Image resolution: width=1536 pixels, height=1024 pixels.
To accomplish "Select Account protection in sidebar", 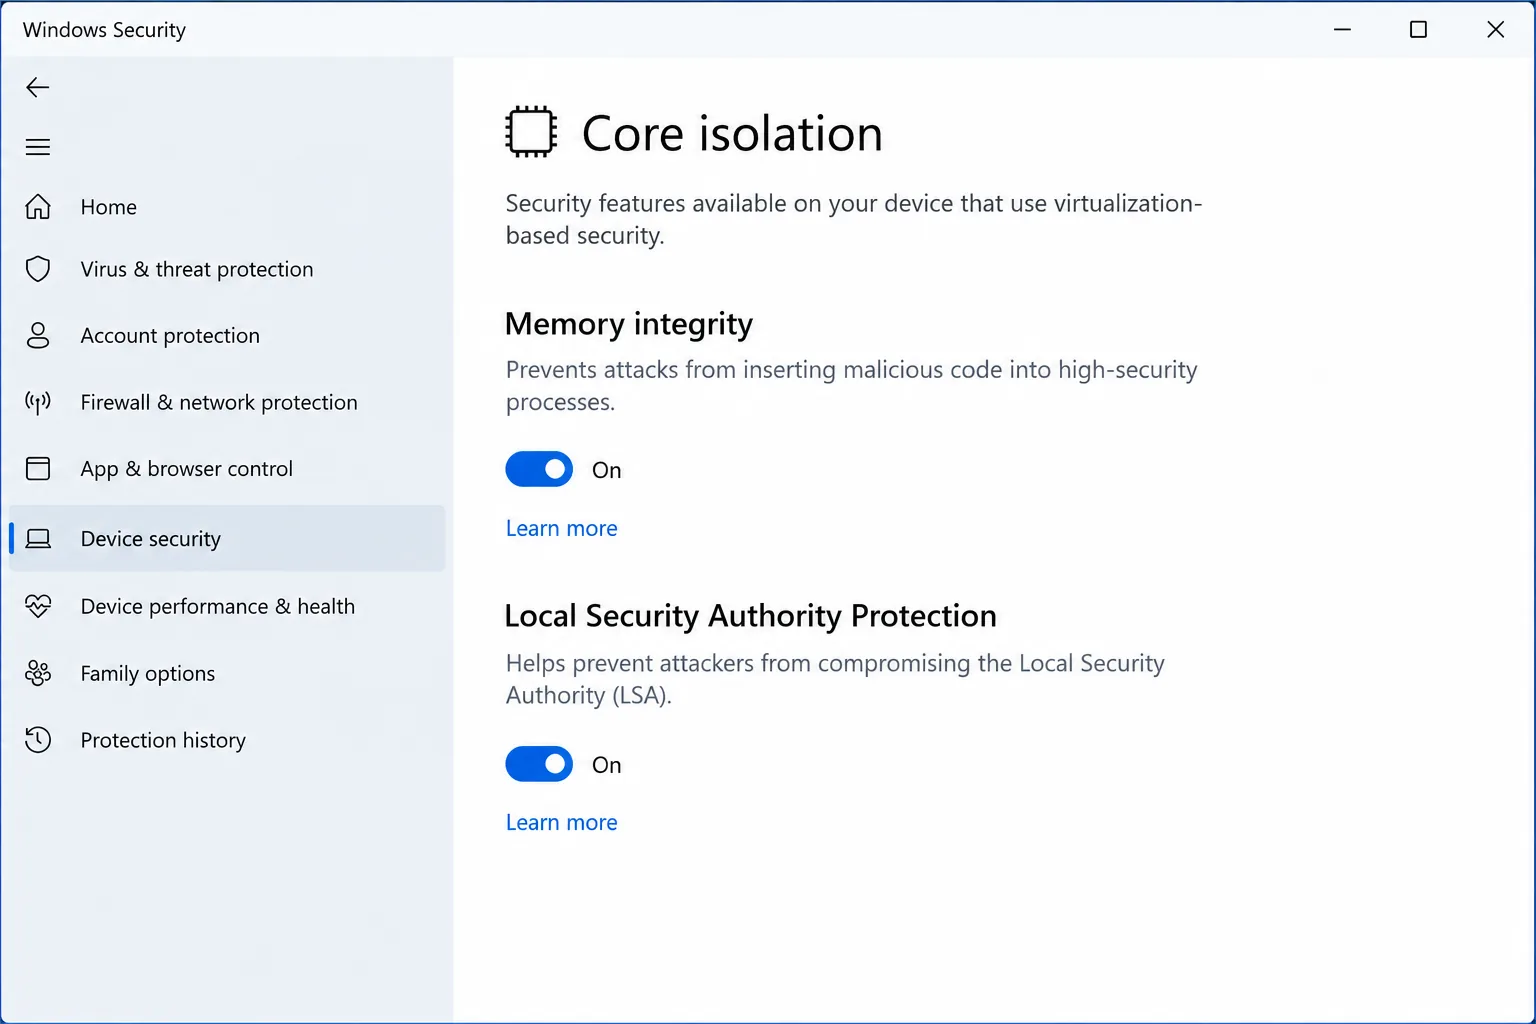I will point(227,335).
